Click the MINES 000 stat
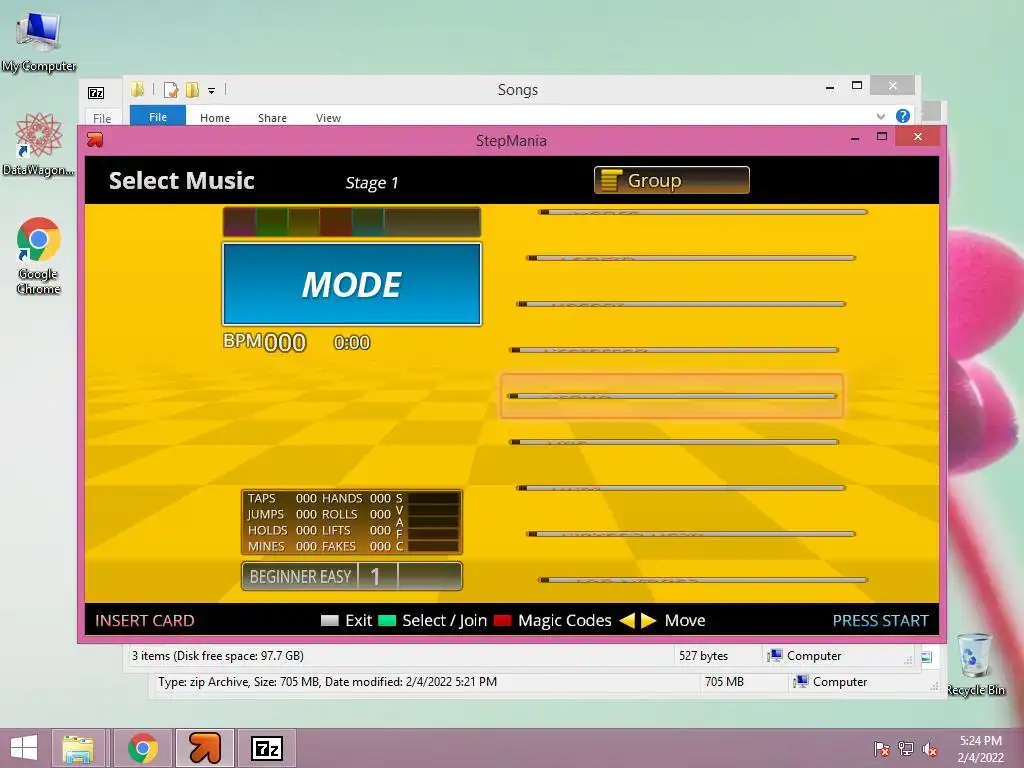Viewport: 1024px width, 768px height. [282, 546]
